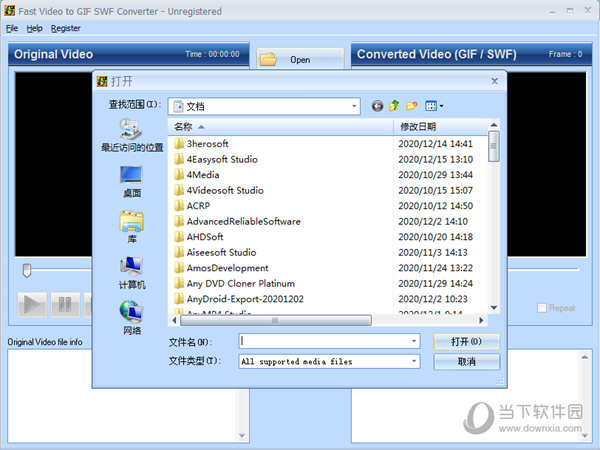The height and width of the screenshot is (450, 600).
Task: Click the horizontal scroll left arrow
Action: pos(174,320)
